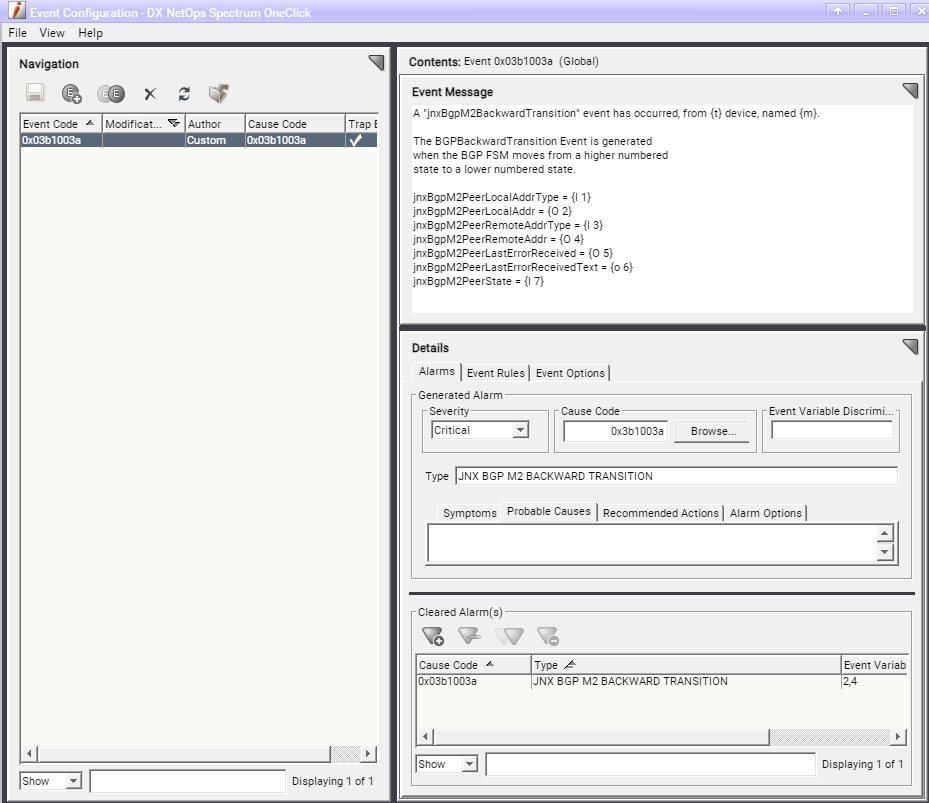
Task: Sort Navigation table by Author column
Action: [x=215, y=123]
